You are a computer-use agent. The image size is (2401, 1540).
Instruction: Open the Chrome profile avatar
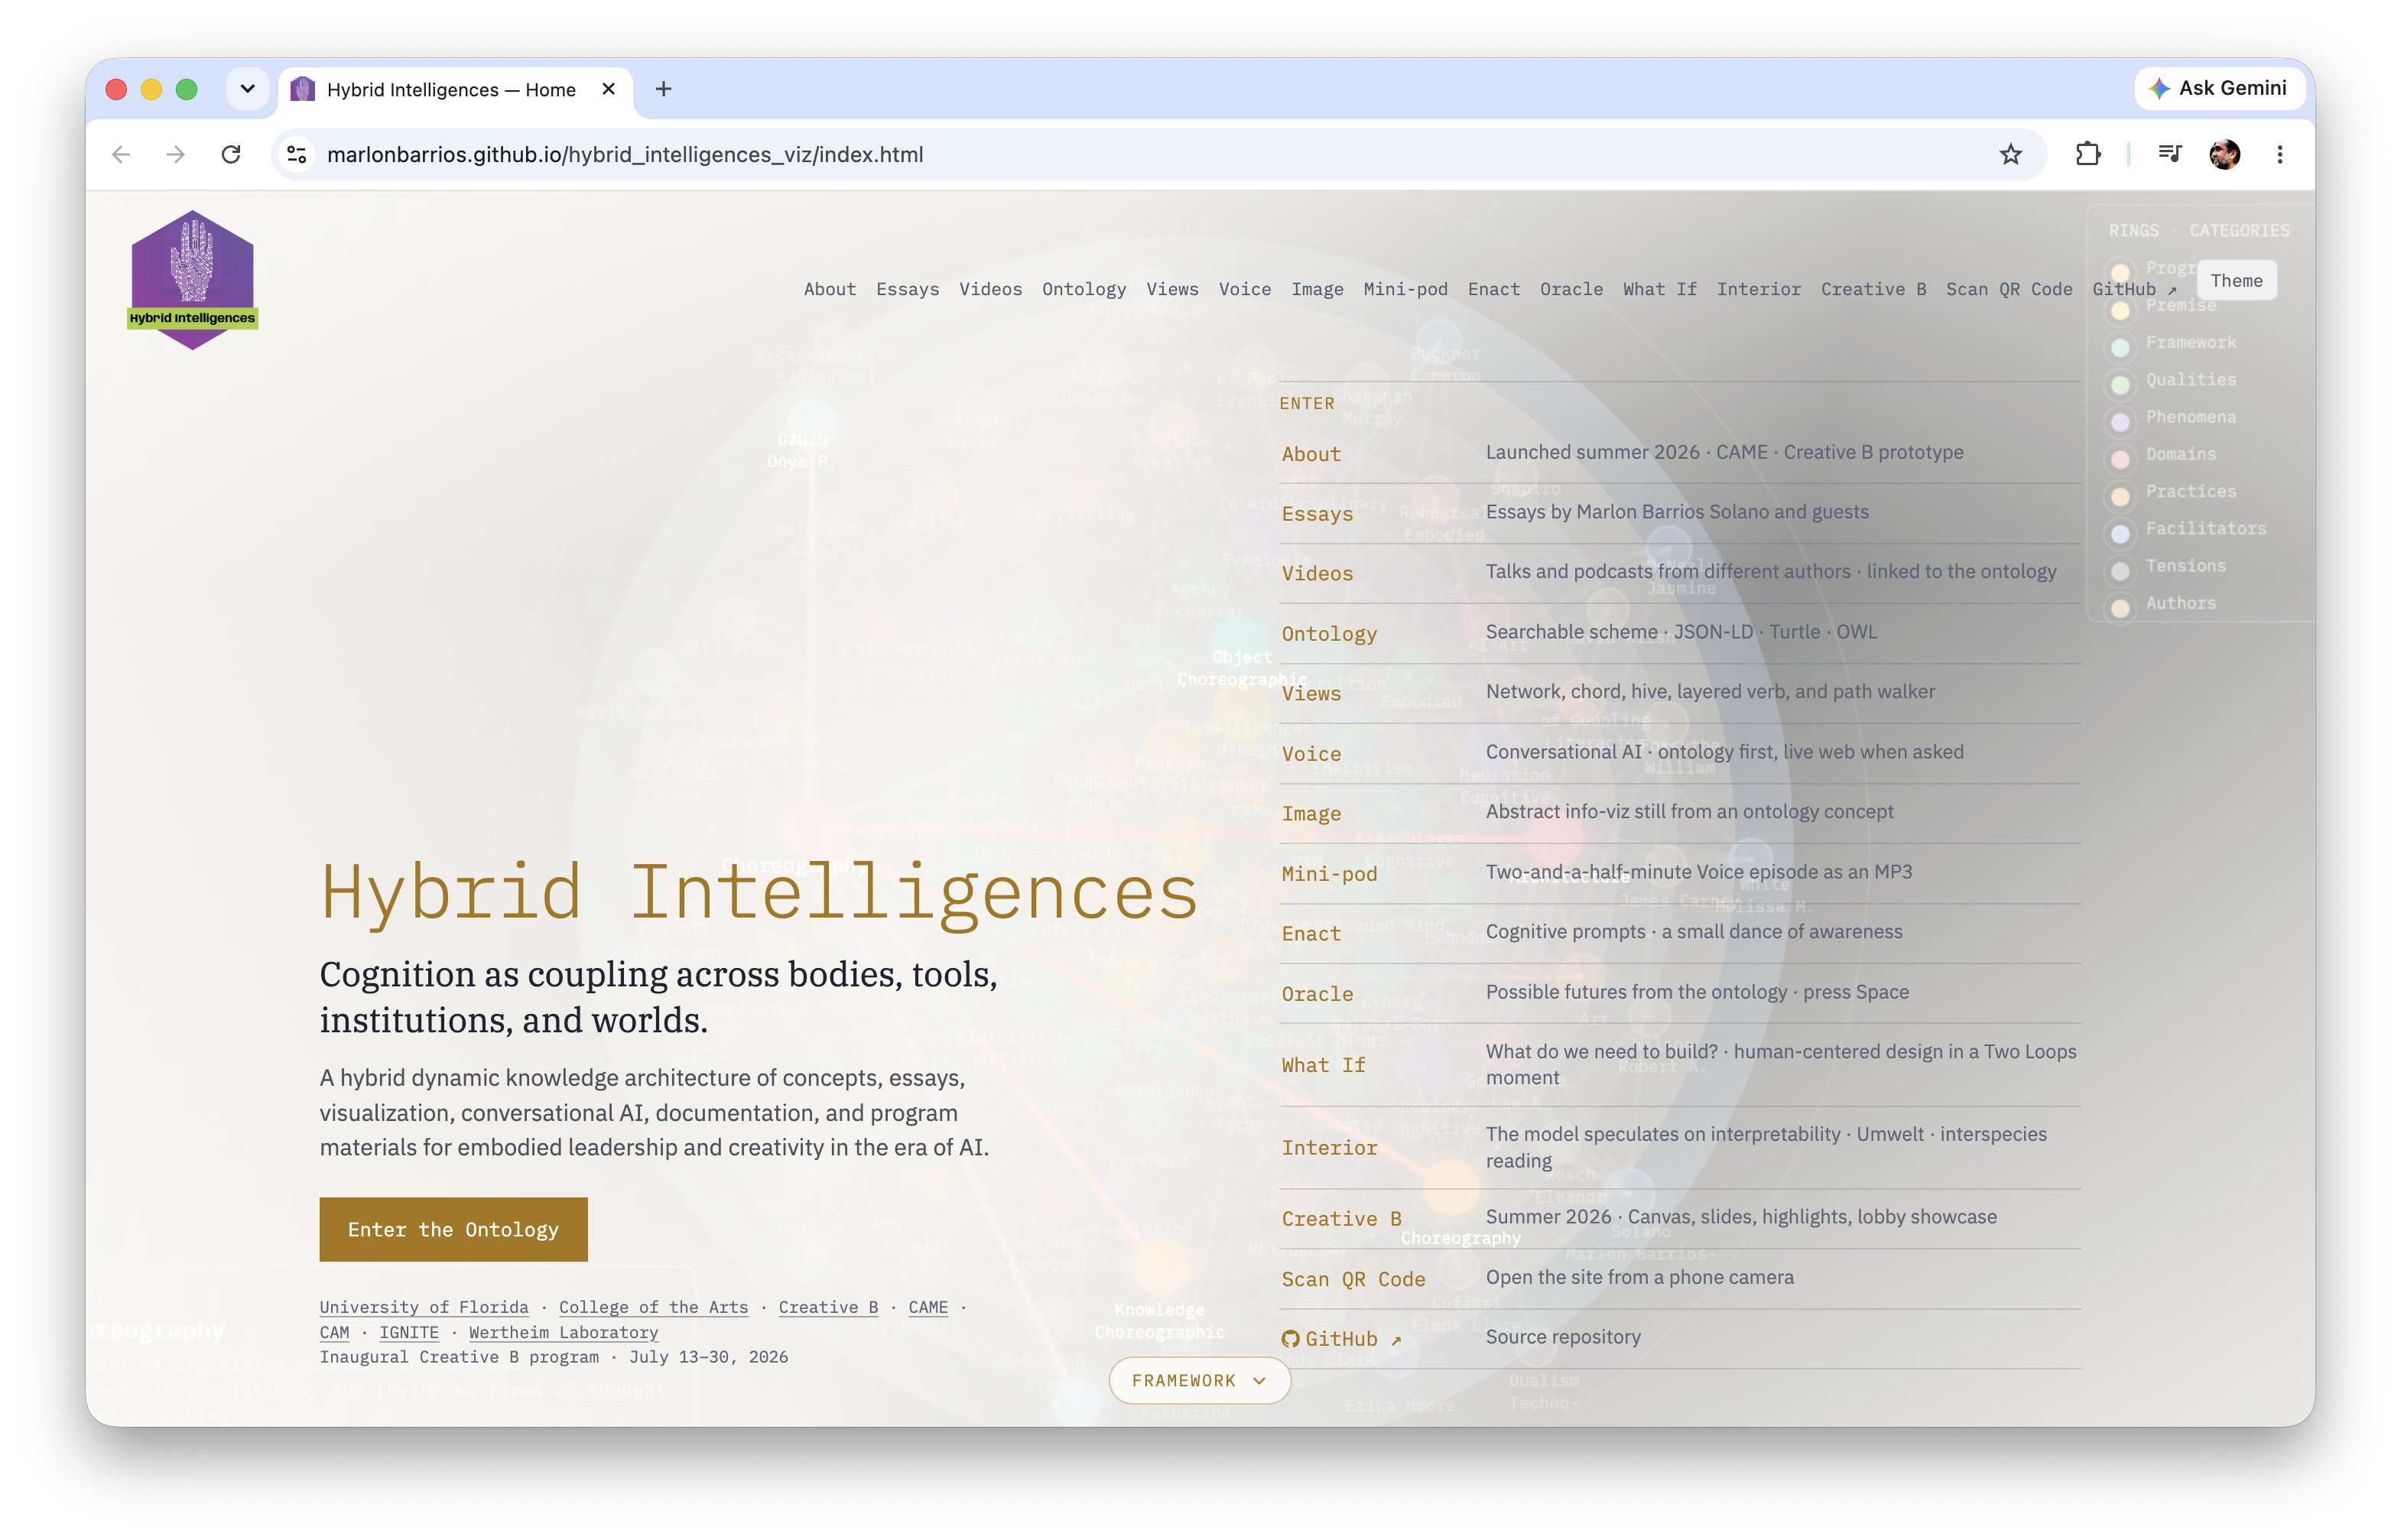[x=2224, y=154]
